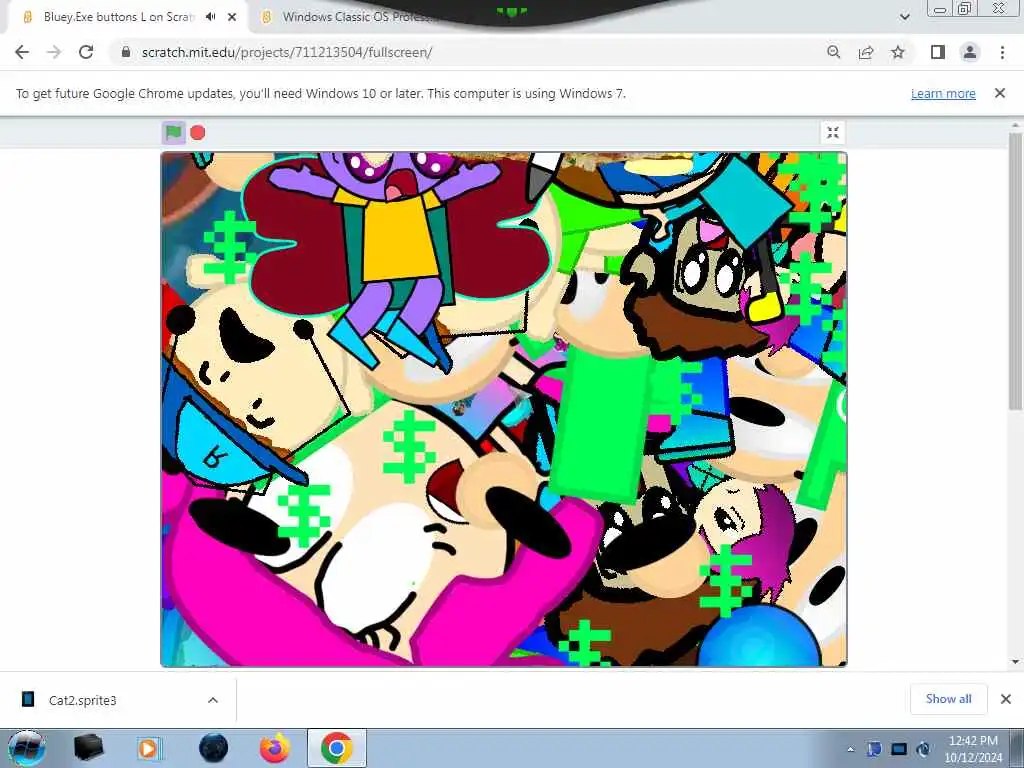The image size is (1024, 768).
Task: Open the volume tray icon
Action: 923,749
